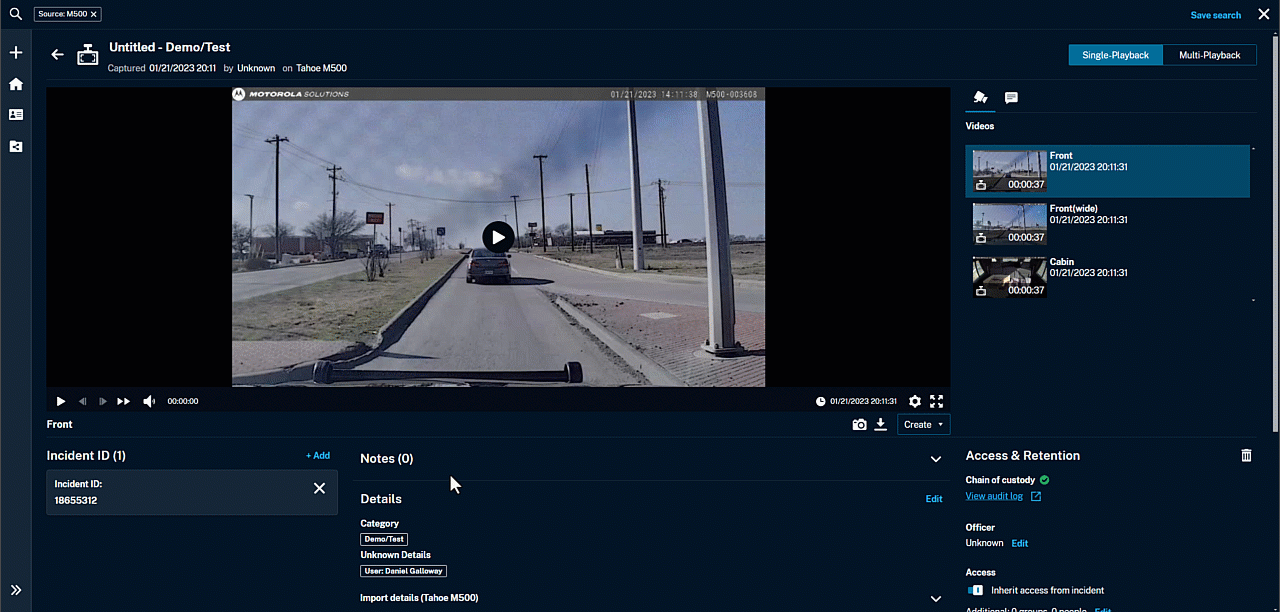
Task: Expand Import details (Tahoe M500)
Action: (935, 598)
